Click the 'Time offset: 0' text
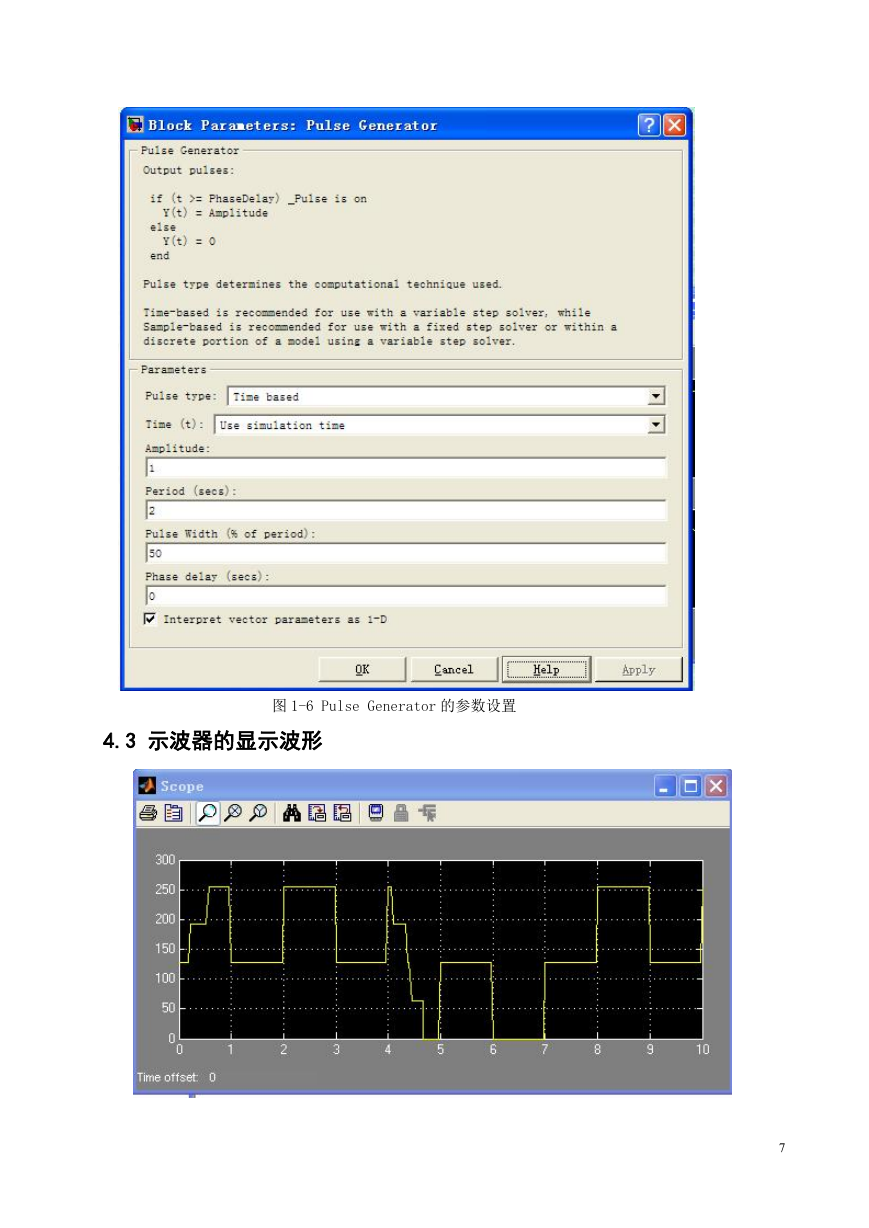Screen dimensions: 869x1228 (x=176, y=1077)
